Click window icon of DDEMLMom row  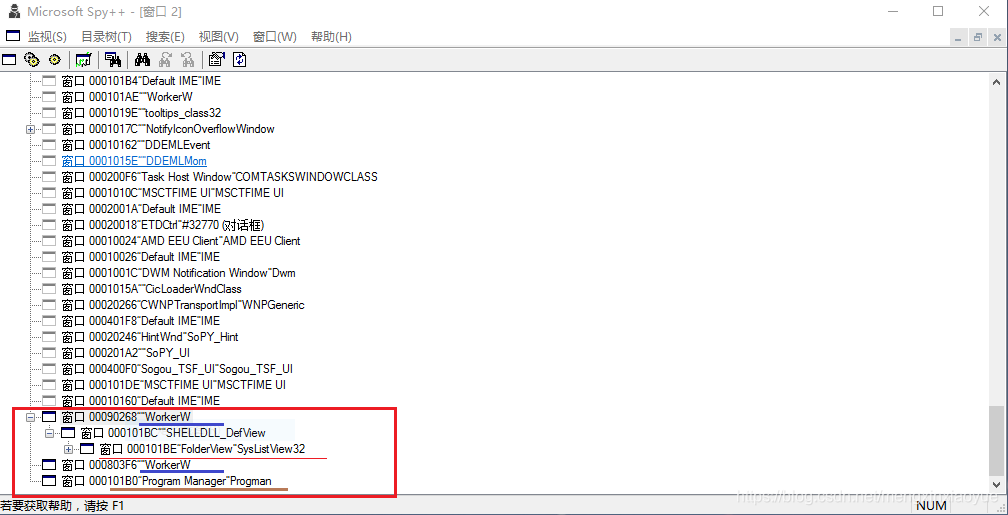[x=50, y=161]
